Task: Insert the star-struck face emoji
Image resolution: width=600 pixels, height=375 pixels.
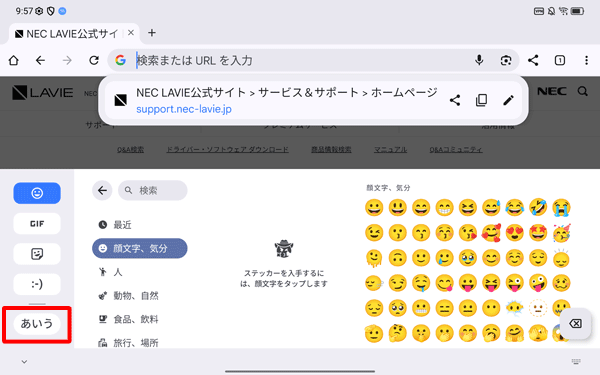Action: (x=538, y=233)
